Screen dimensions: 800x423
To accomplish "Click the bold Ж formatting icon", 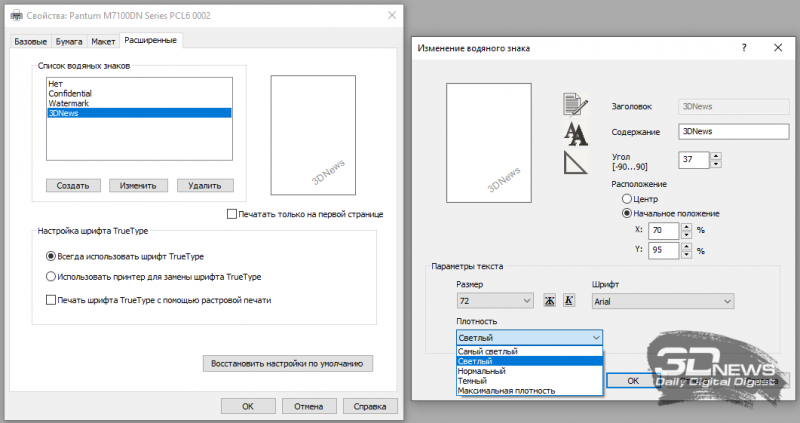I will click(549, 301).
